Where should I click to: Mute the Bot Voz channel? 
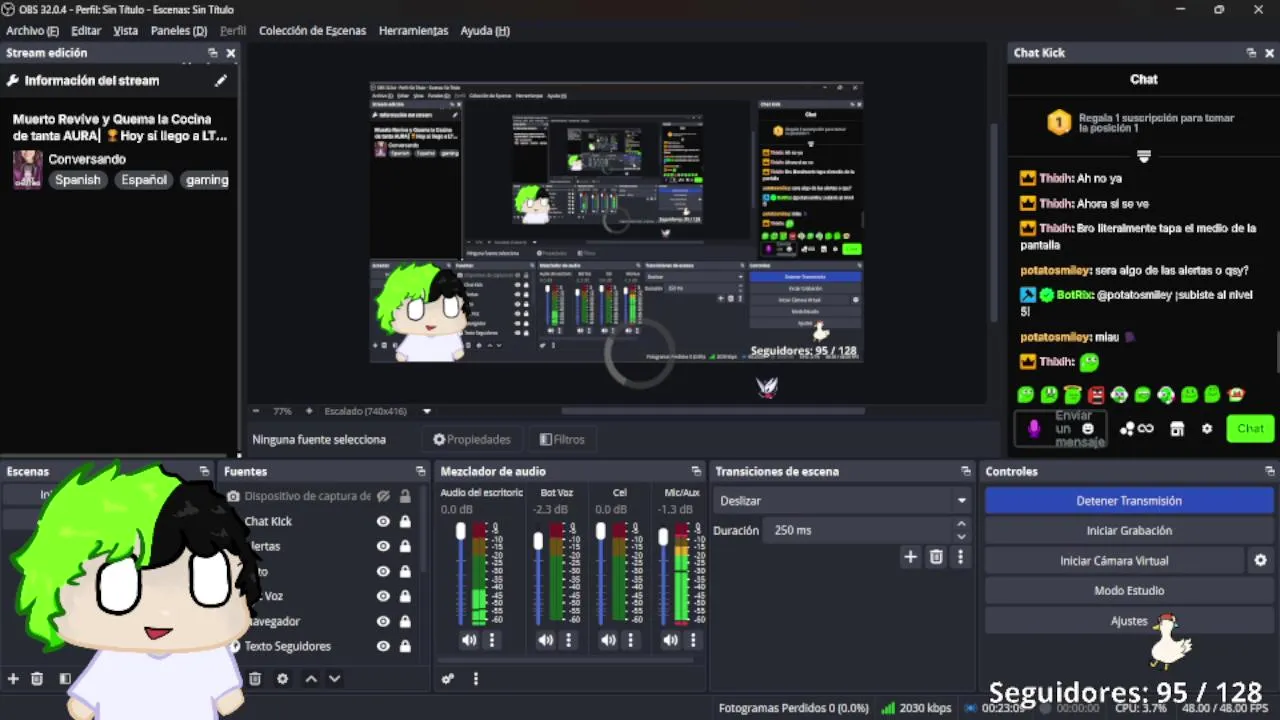click(x=545, y=640)
